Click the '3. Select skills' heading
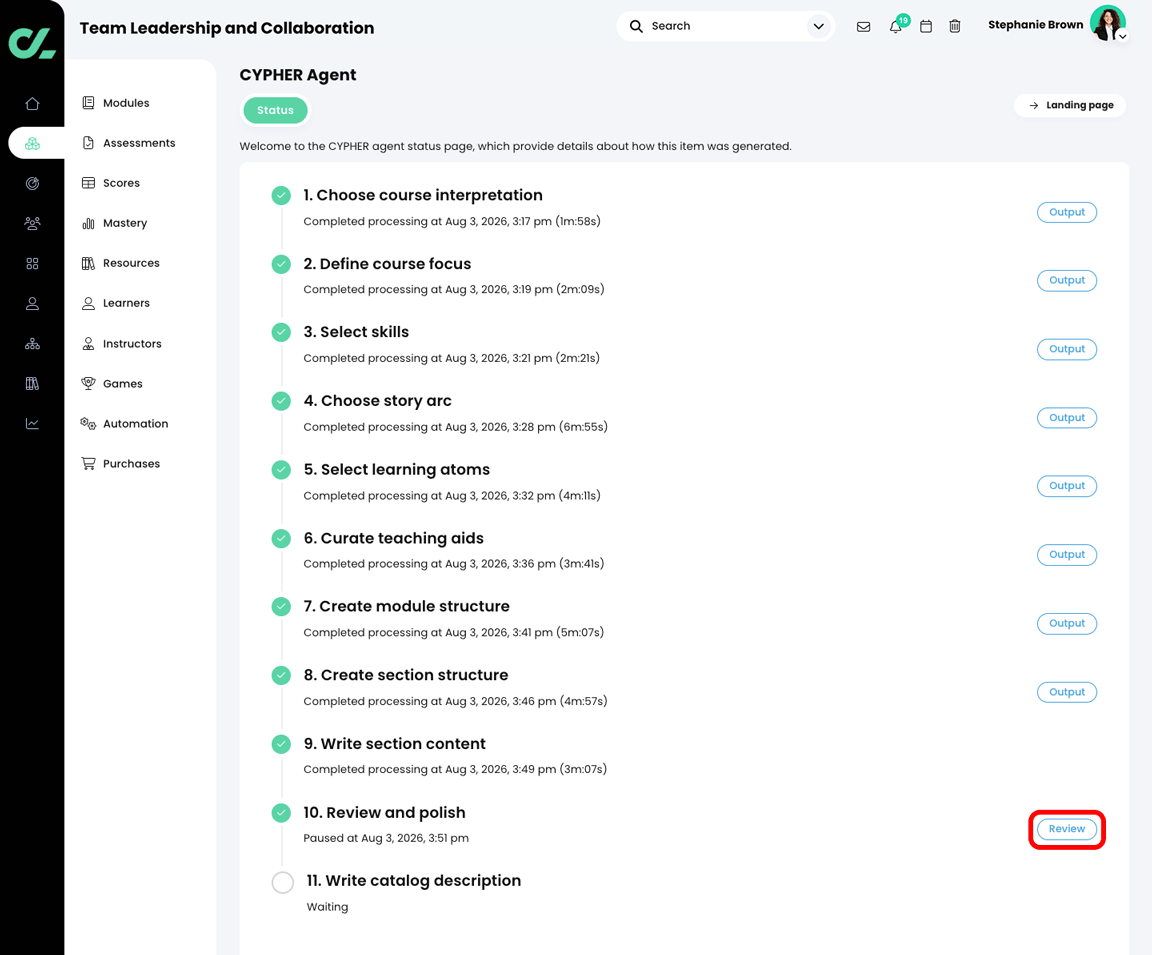 356,332
